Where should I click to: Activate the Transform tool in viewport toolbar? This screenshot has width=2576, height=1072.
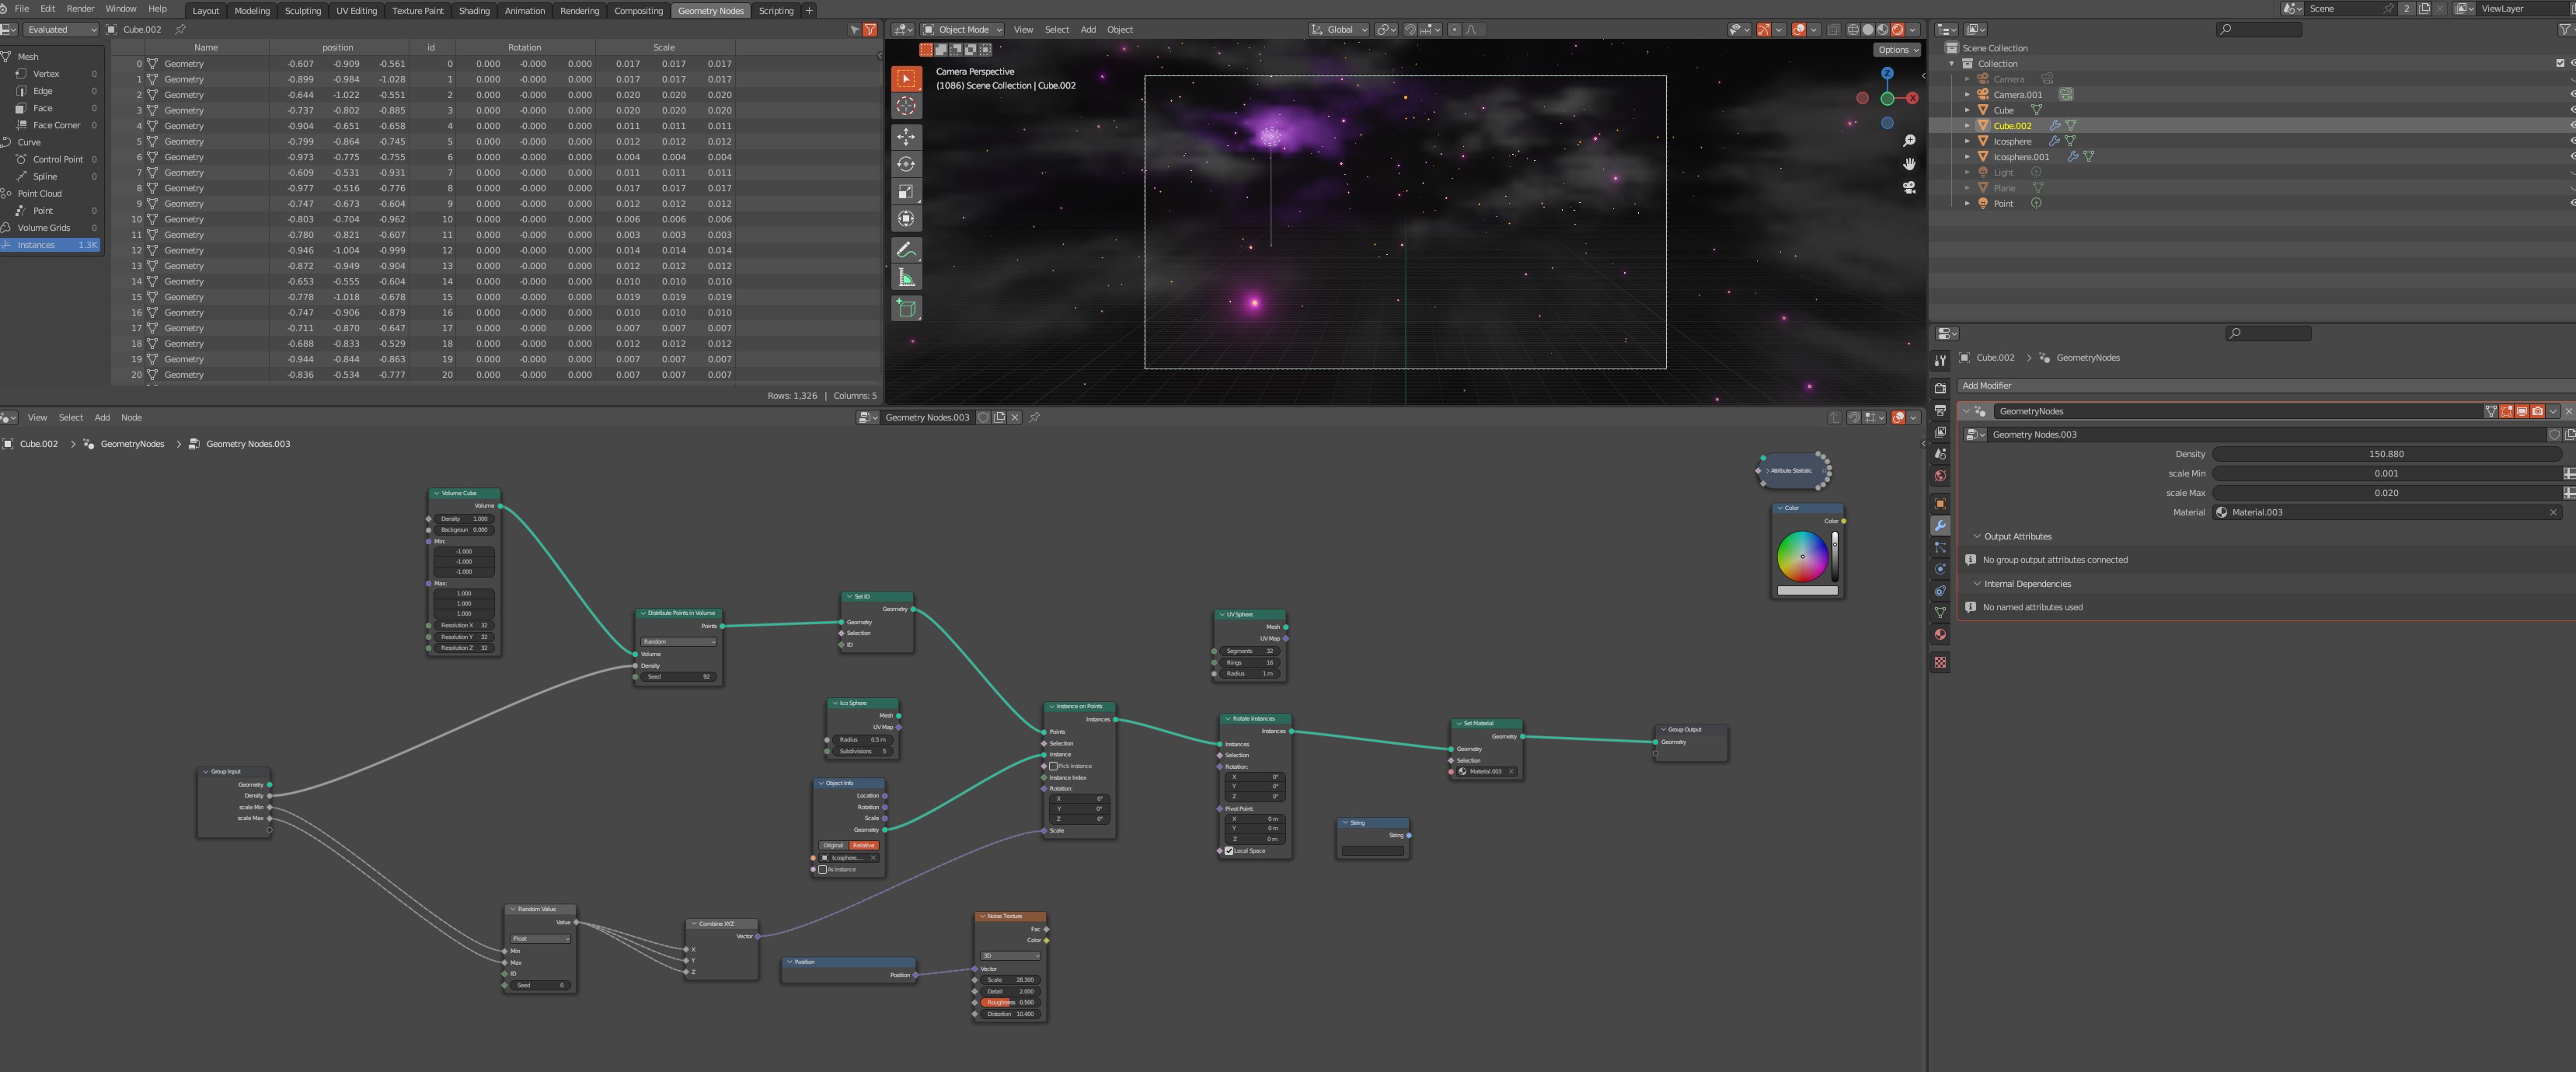click(x=906, y=218)
